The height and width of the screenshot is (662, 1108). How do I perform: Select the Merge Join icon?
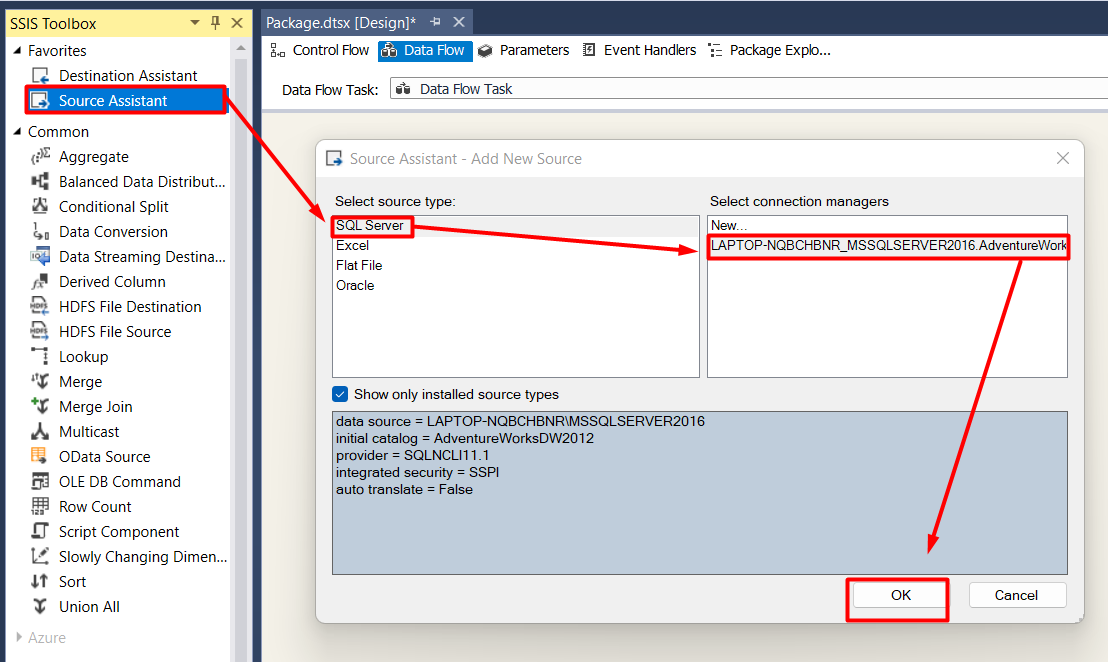pos(40,406)
